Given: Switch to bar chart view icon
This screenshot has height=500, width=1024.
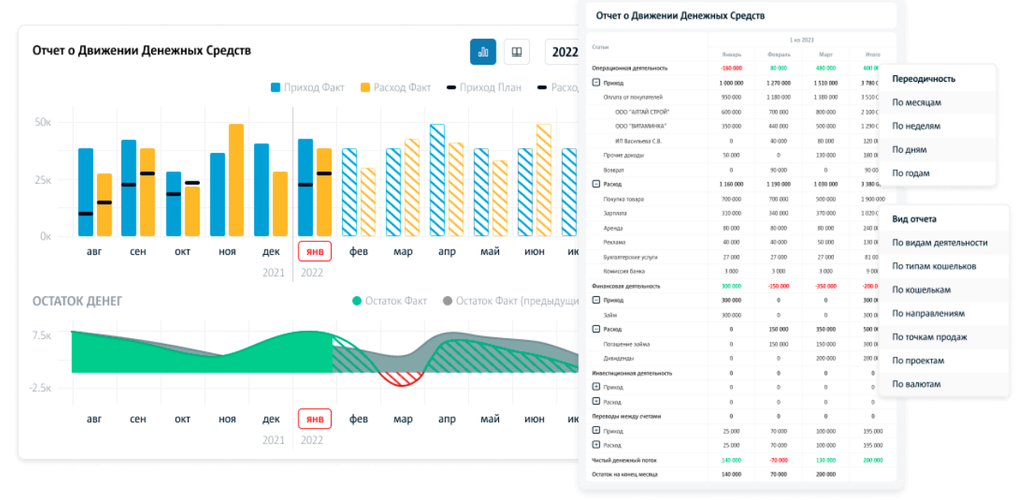Looking at the screenshot, I should click(x=483, y=52).
